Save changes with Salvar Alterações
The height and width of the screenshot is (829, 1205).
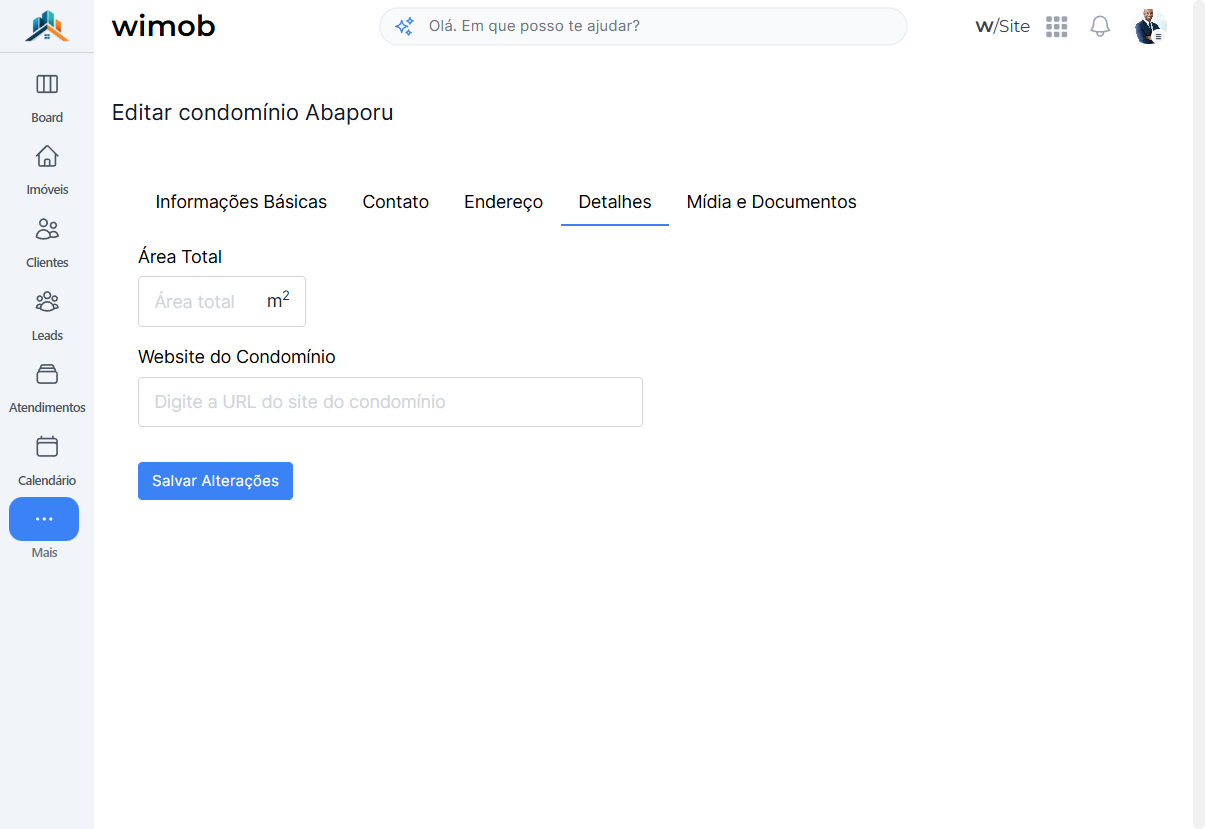[215, 481]
